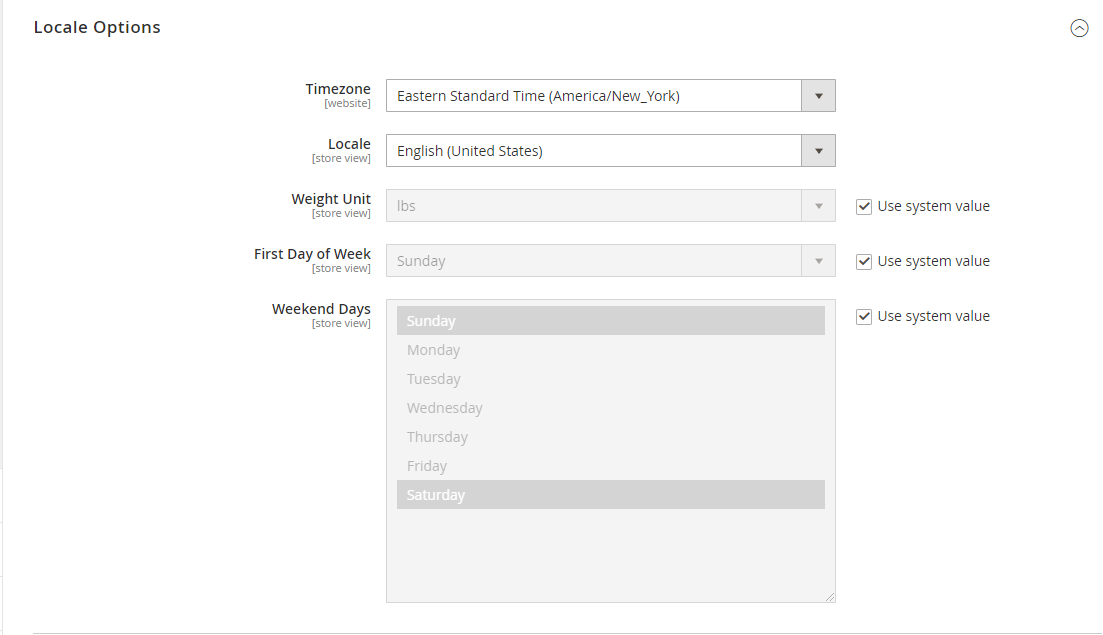
Task: Open the Locale dropdown
Action: point(818,150)
